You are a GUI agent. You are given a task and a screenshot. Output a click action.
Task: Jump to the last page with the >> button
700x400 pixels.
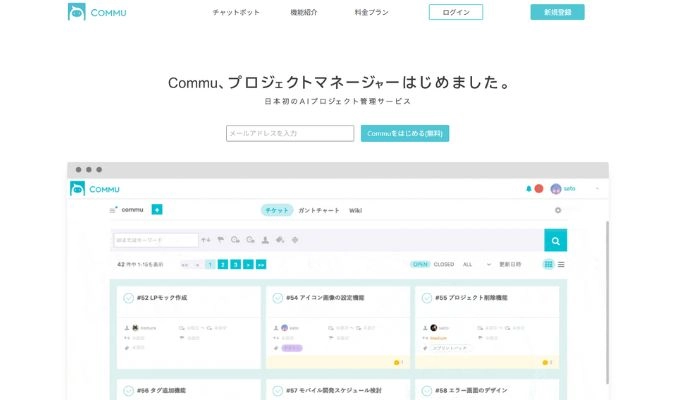coord(261,265)
